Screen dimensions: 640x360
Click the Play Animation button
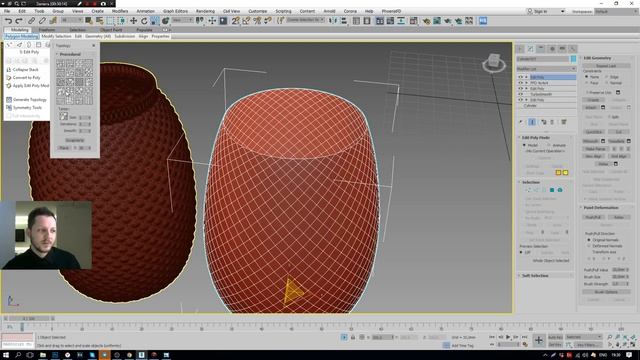(x=508, y=337)
